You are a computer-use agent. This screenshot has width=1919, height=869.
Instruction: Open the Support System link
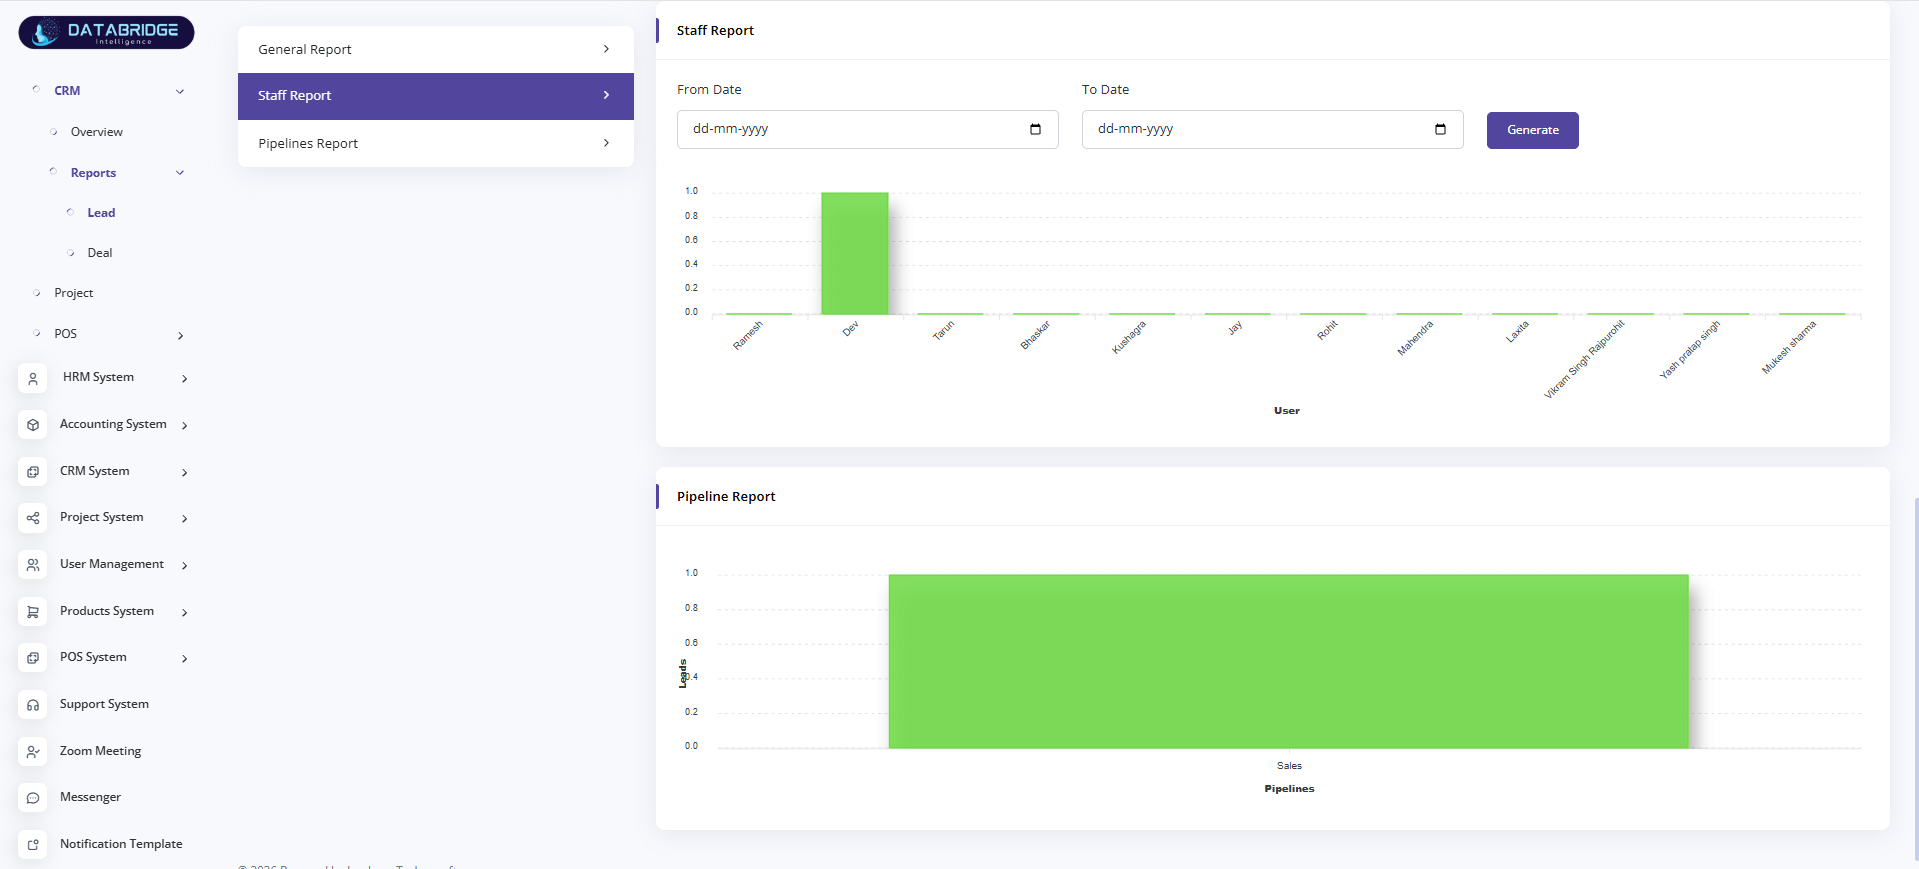coord(104,704)
